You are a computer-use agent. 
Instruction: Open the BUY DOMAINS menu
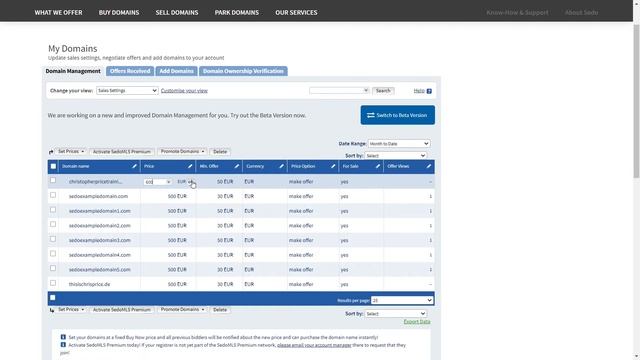[x=119, y=13]
